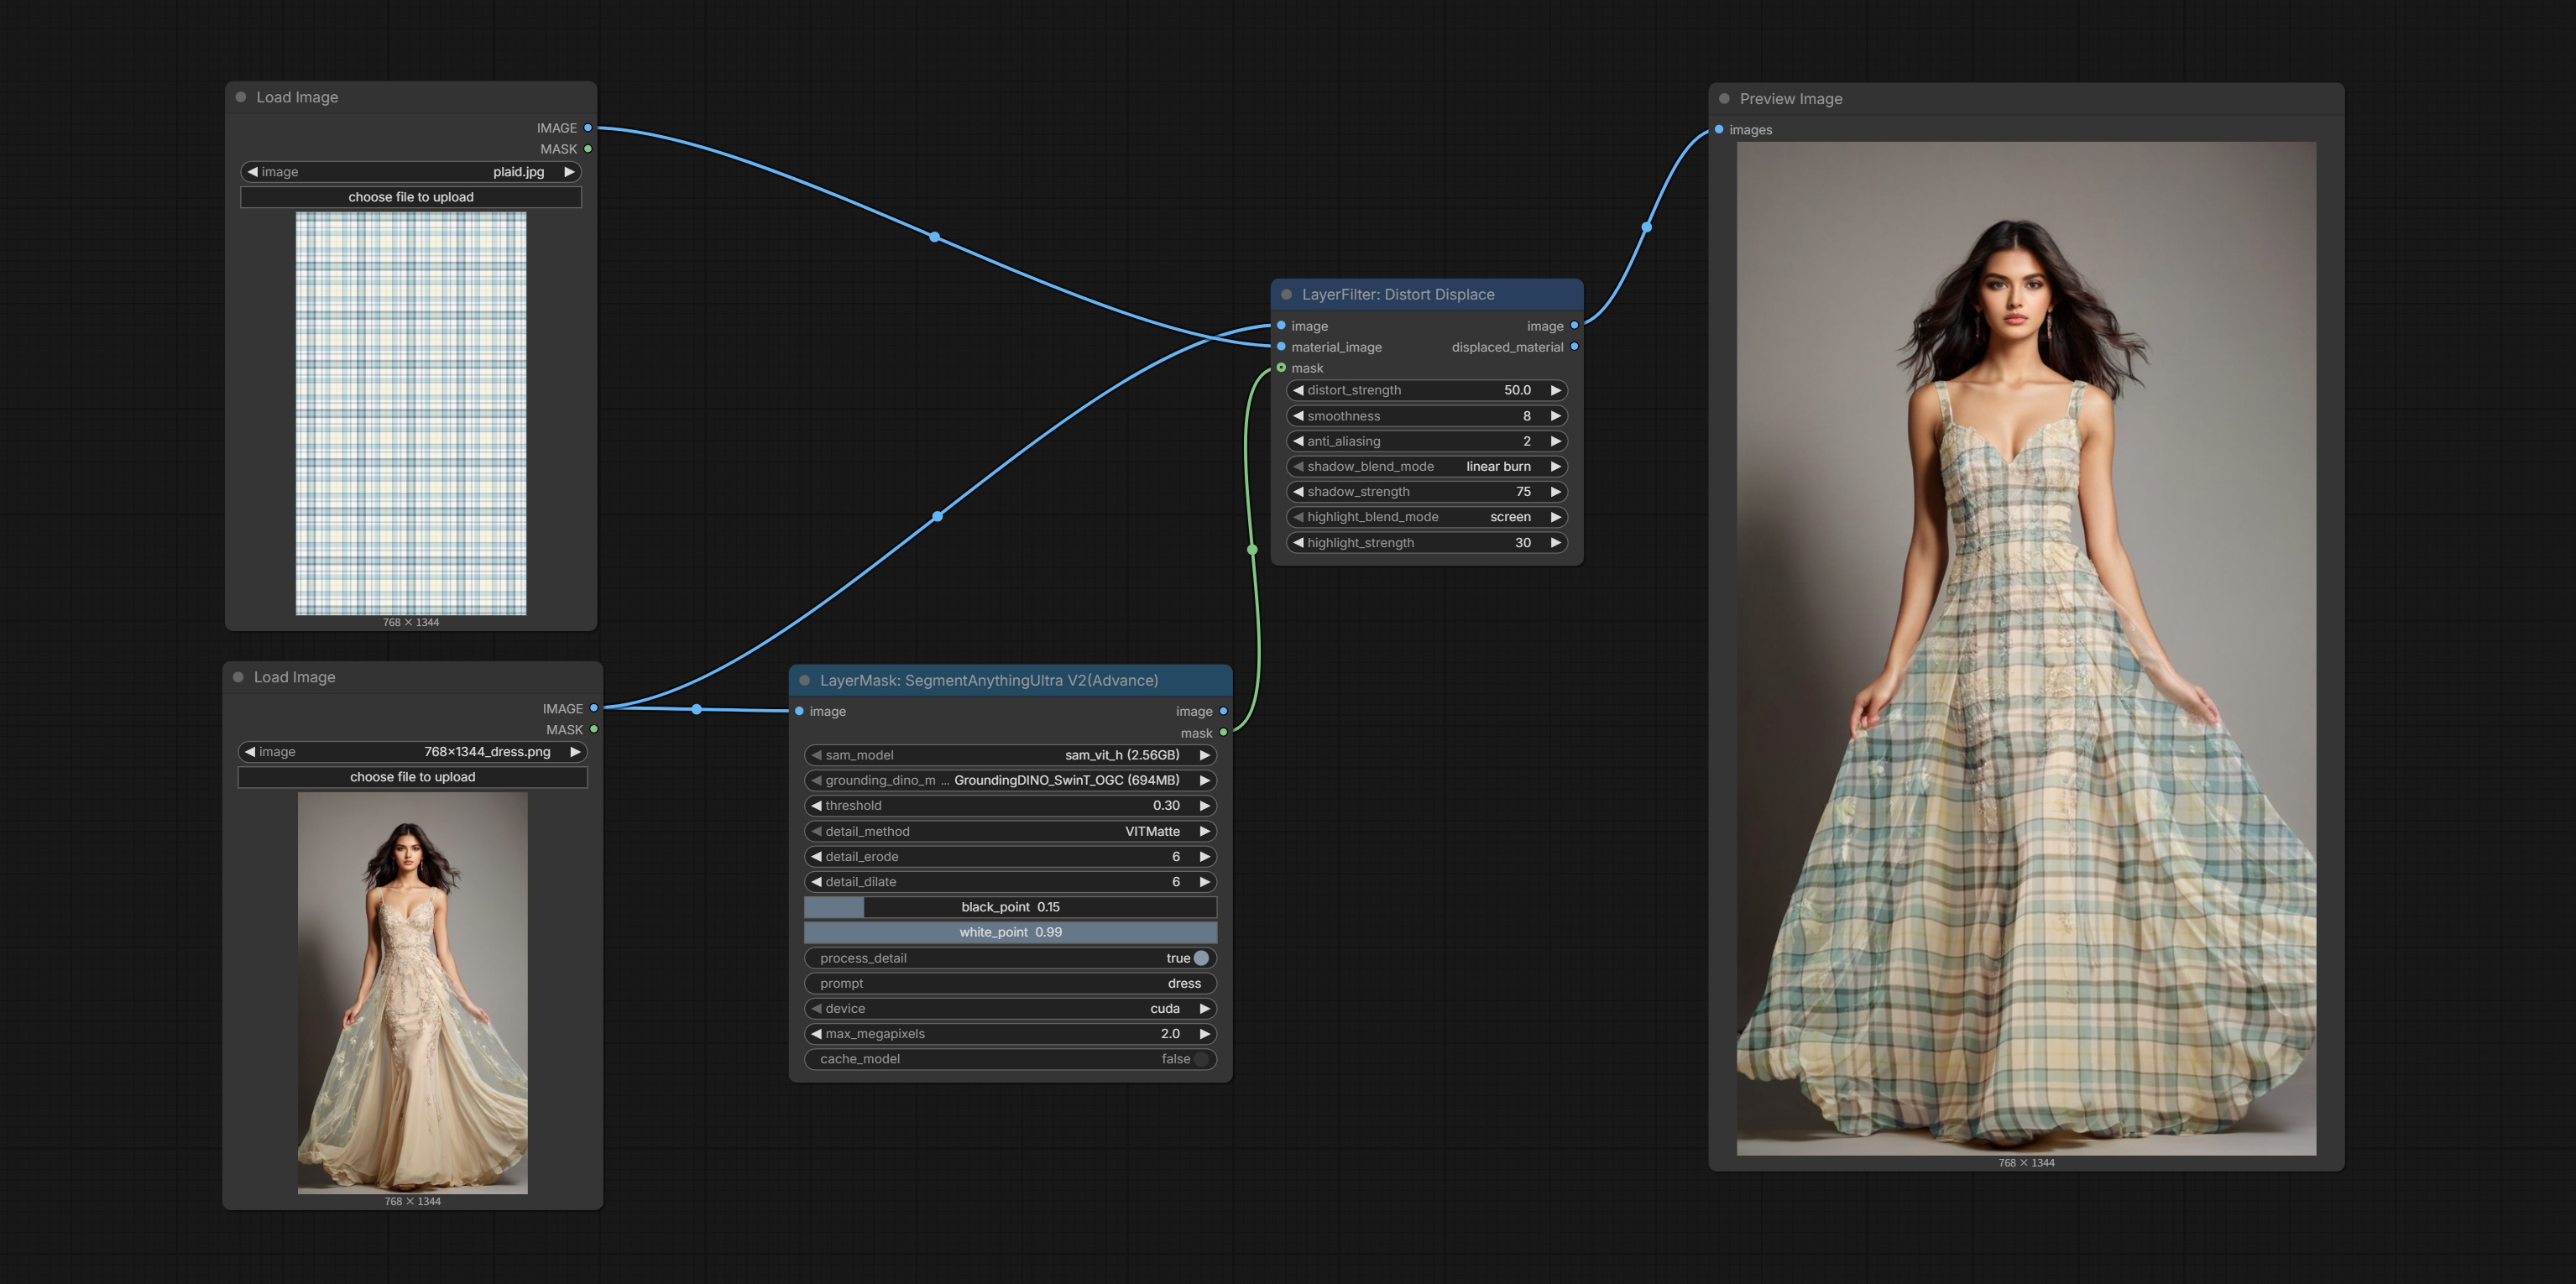Click the prompt field containing dress

click(1010, 983)
